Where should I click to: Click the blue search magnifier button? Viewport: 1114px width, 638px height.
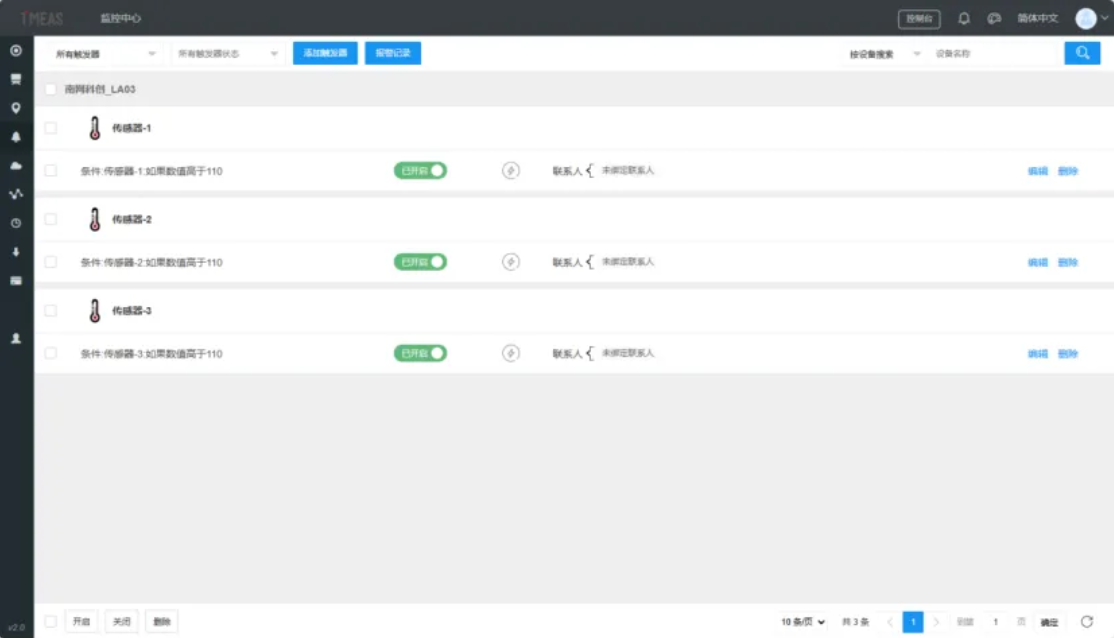coord(1082,53)
